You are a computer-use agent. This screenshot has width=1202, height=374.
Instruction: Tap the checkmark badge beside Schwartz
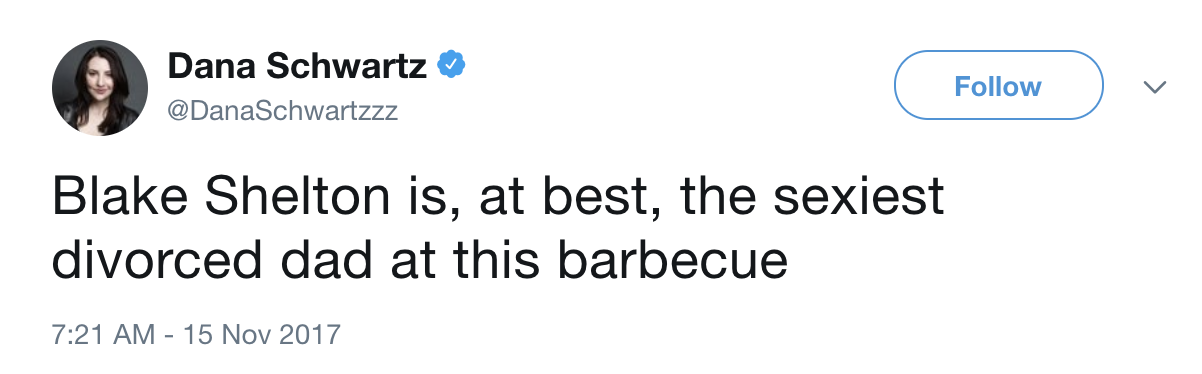[x=454, y=66]
